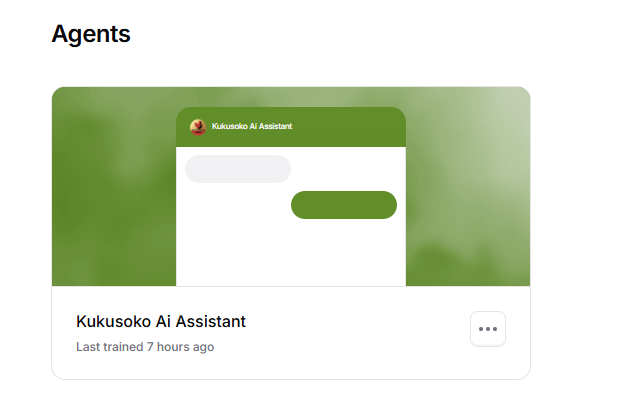
Task: Click the right dot of the ellipsis button
Action: [x=495, y=329]
